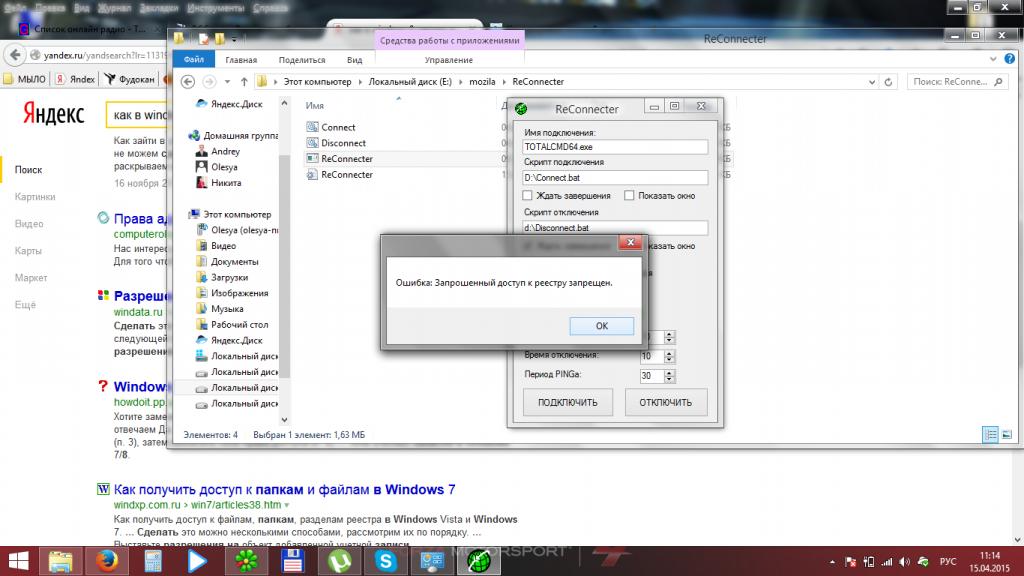Enable the Ждать завершения checkbox under connect script

pyautogui.click(x=529, y=196)
